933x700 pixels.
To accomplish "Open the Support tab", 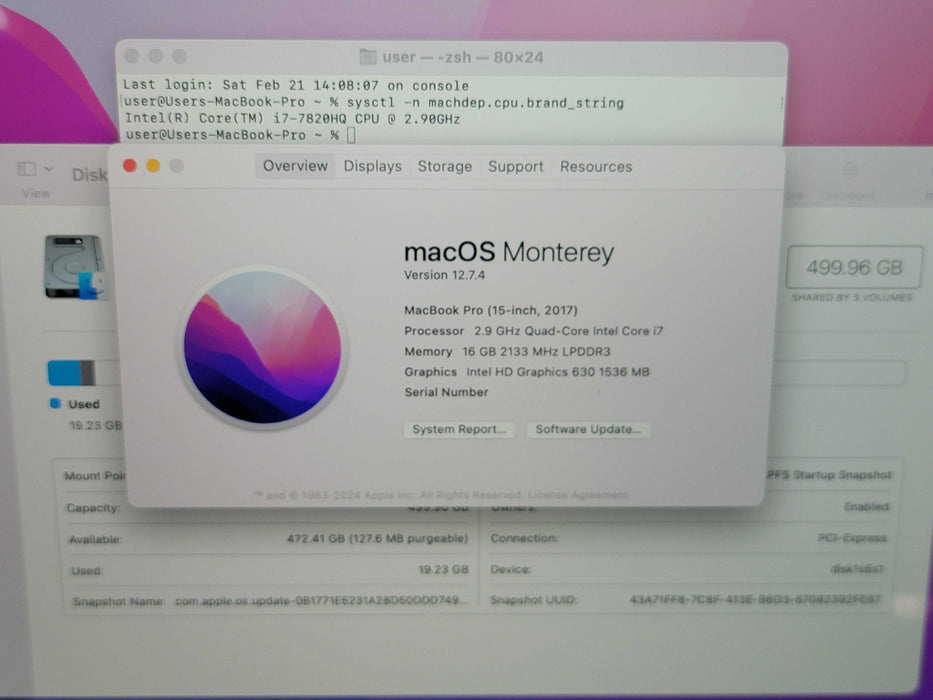I will [516, 167].
